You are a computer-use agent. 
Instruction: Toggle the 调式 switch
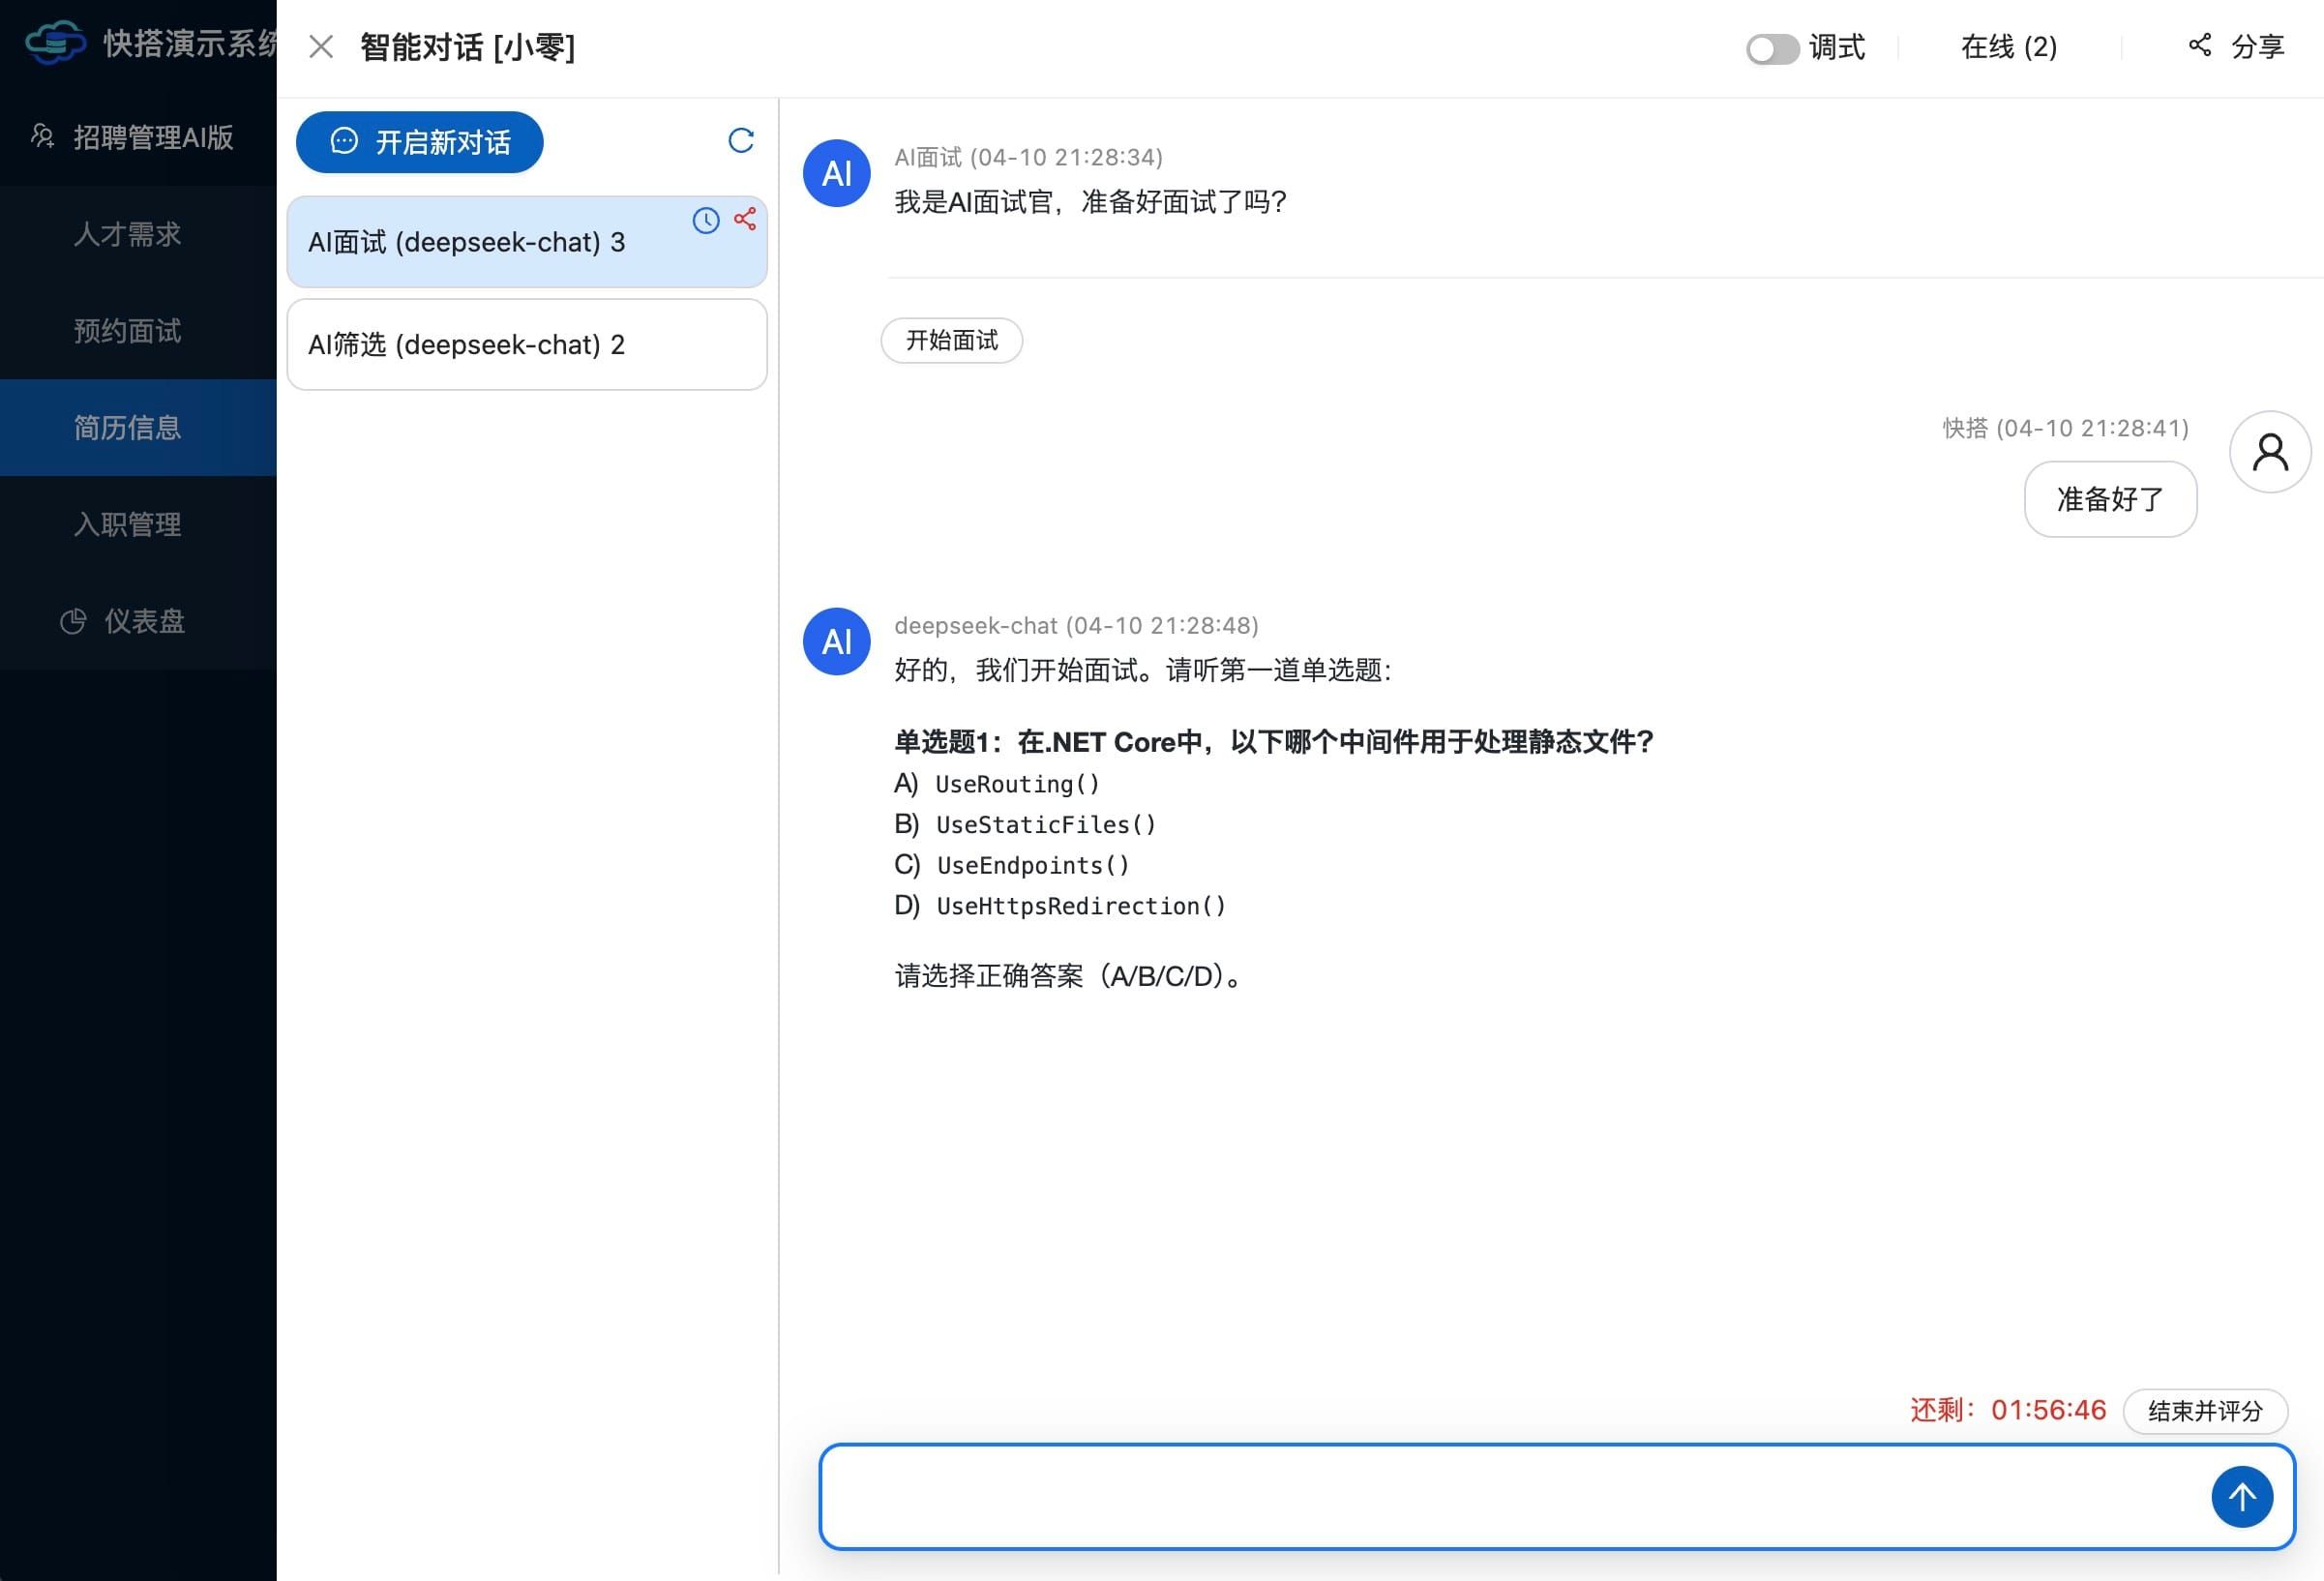1772,48
